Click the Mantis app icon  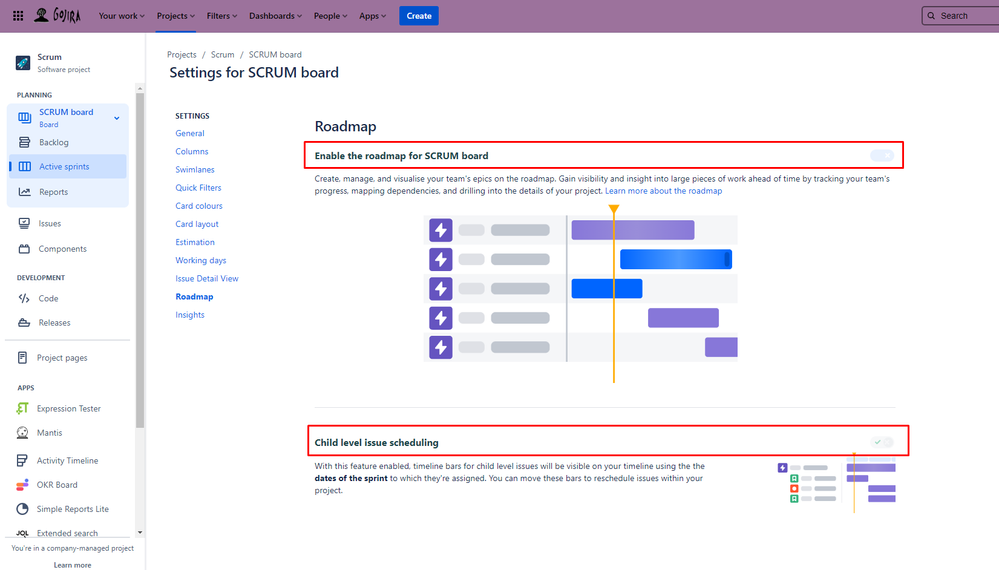pyautogui.click(x=22, y=433)
